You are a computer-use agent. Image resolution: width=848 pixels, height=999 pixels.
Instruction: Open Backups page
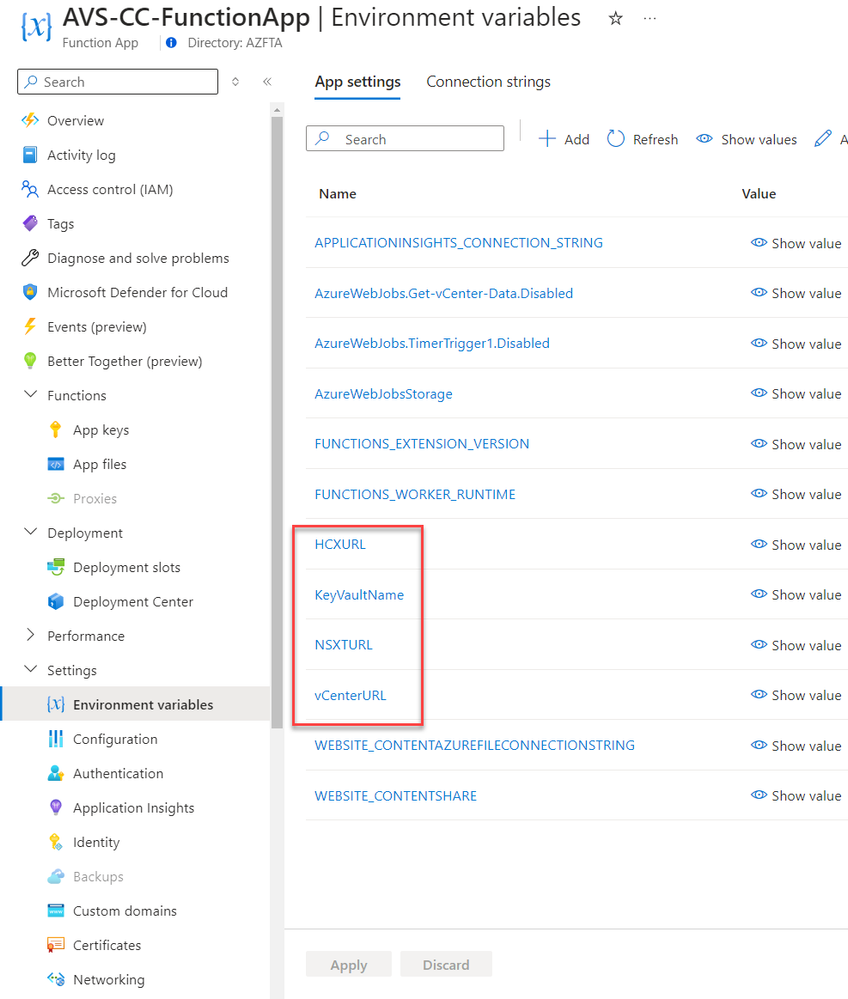[98, 877]
